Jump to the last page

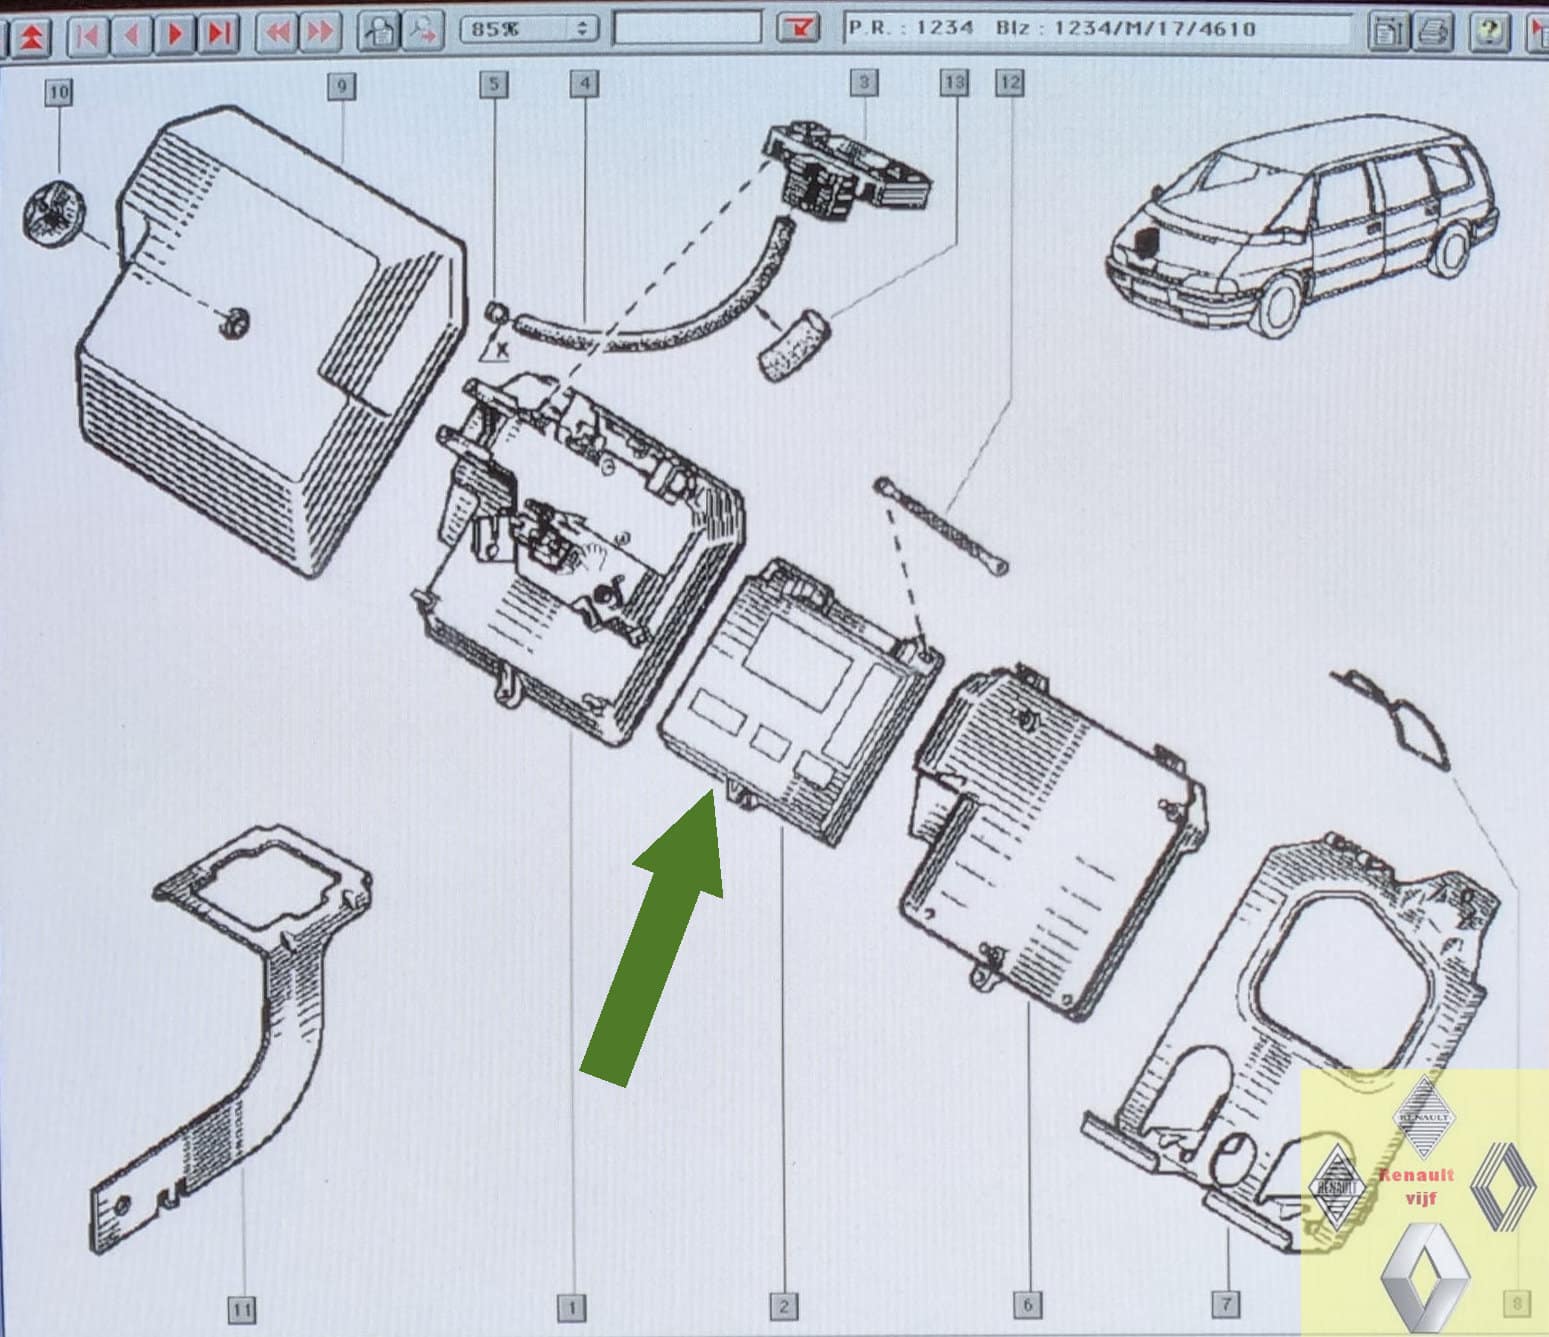pos(218,35)
